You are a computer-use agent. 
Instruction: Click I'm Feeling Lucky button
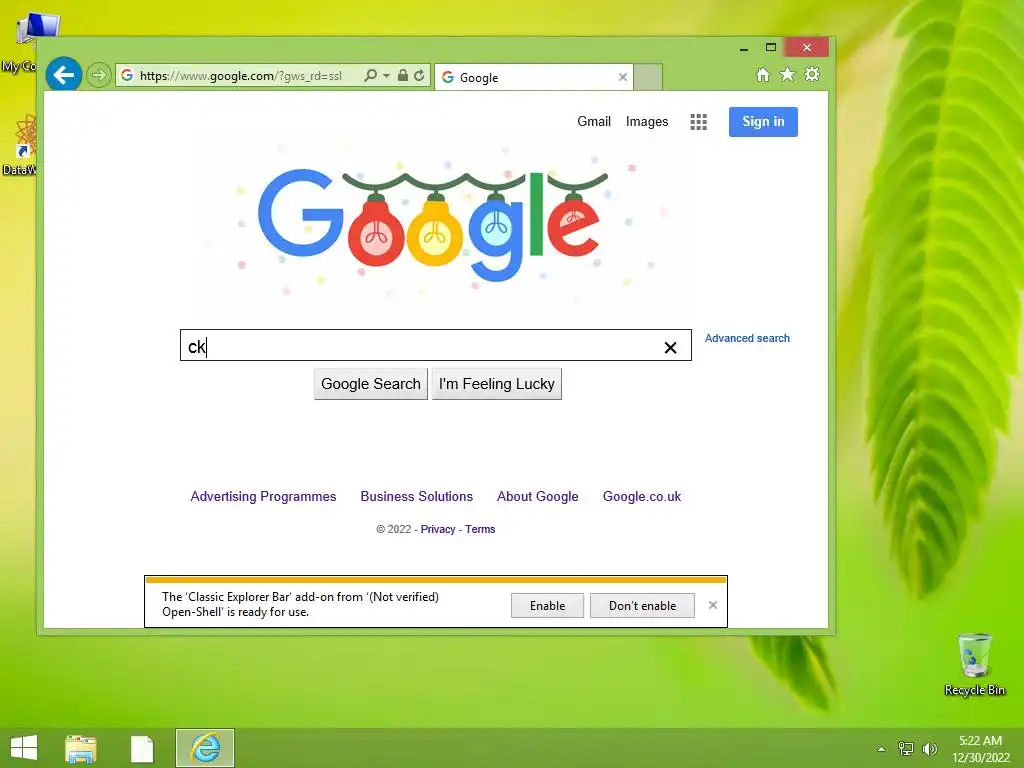pos(496,384)
